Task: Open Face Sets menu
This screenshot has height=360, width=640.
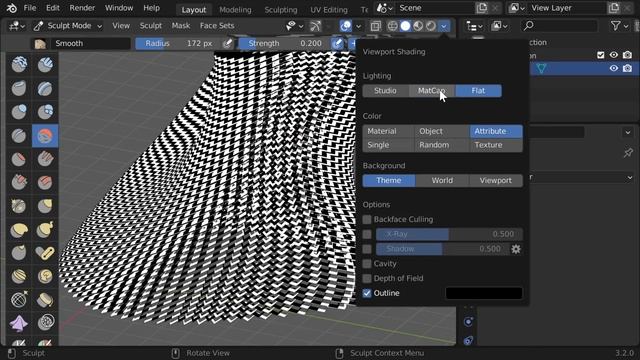Action: (217, 26)
